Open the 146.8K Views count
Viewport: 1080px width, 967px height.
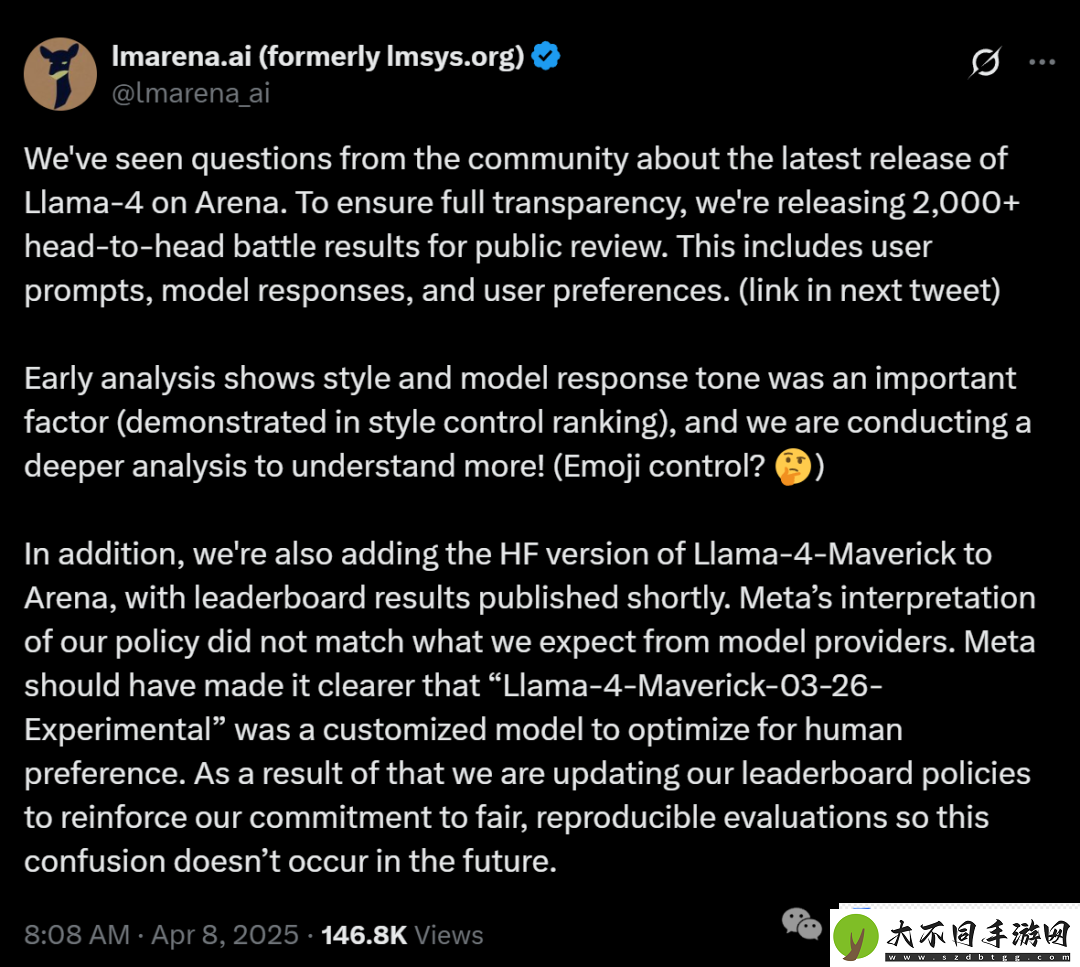(402, 935)
